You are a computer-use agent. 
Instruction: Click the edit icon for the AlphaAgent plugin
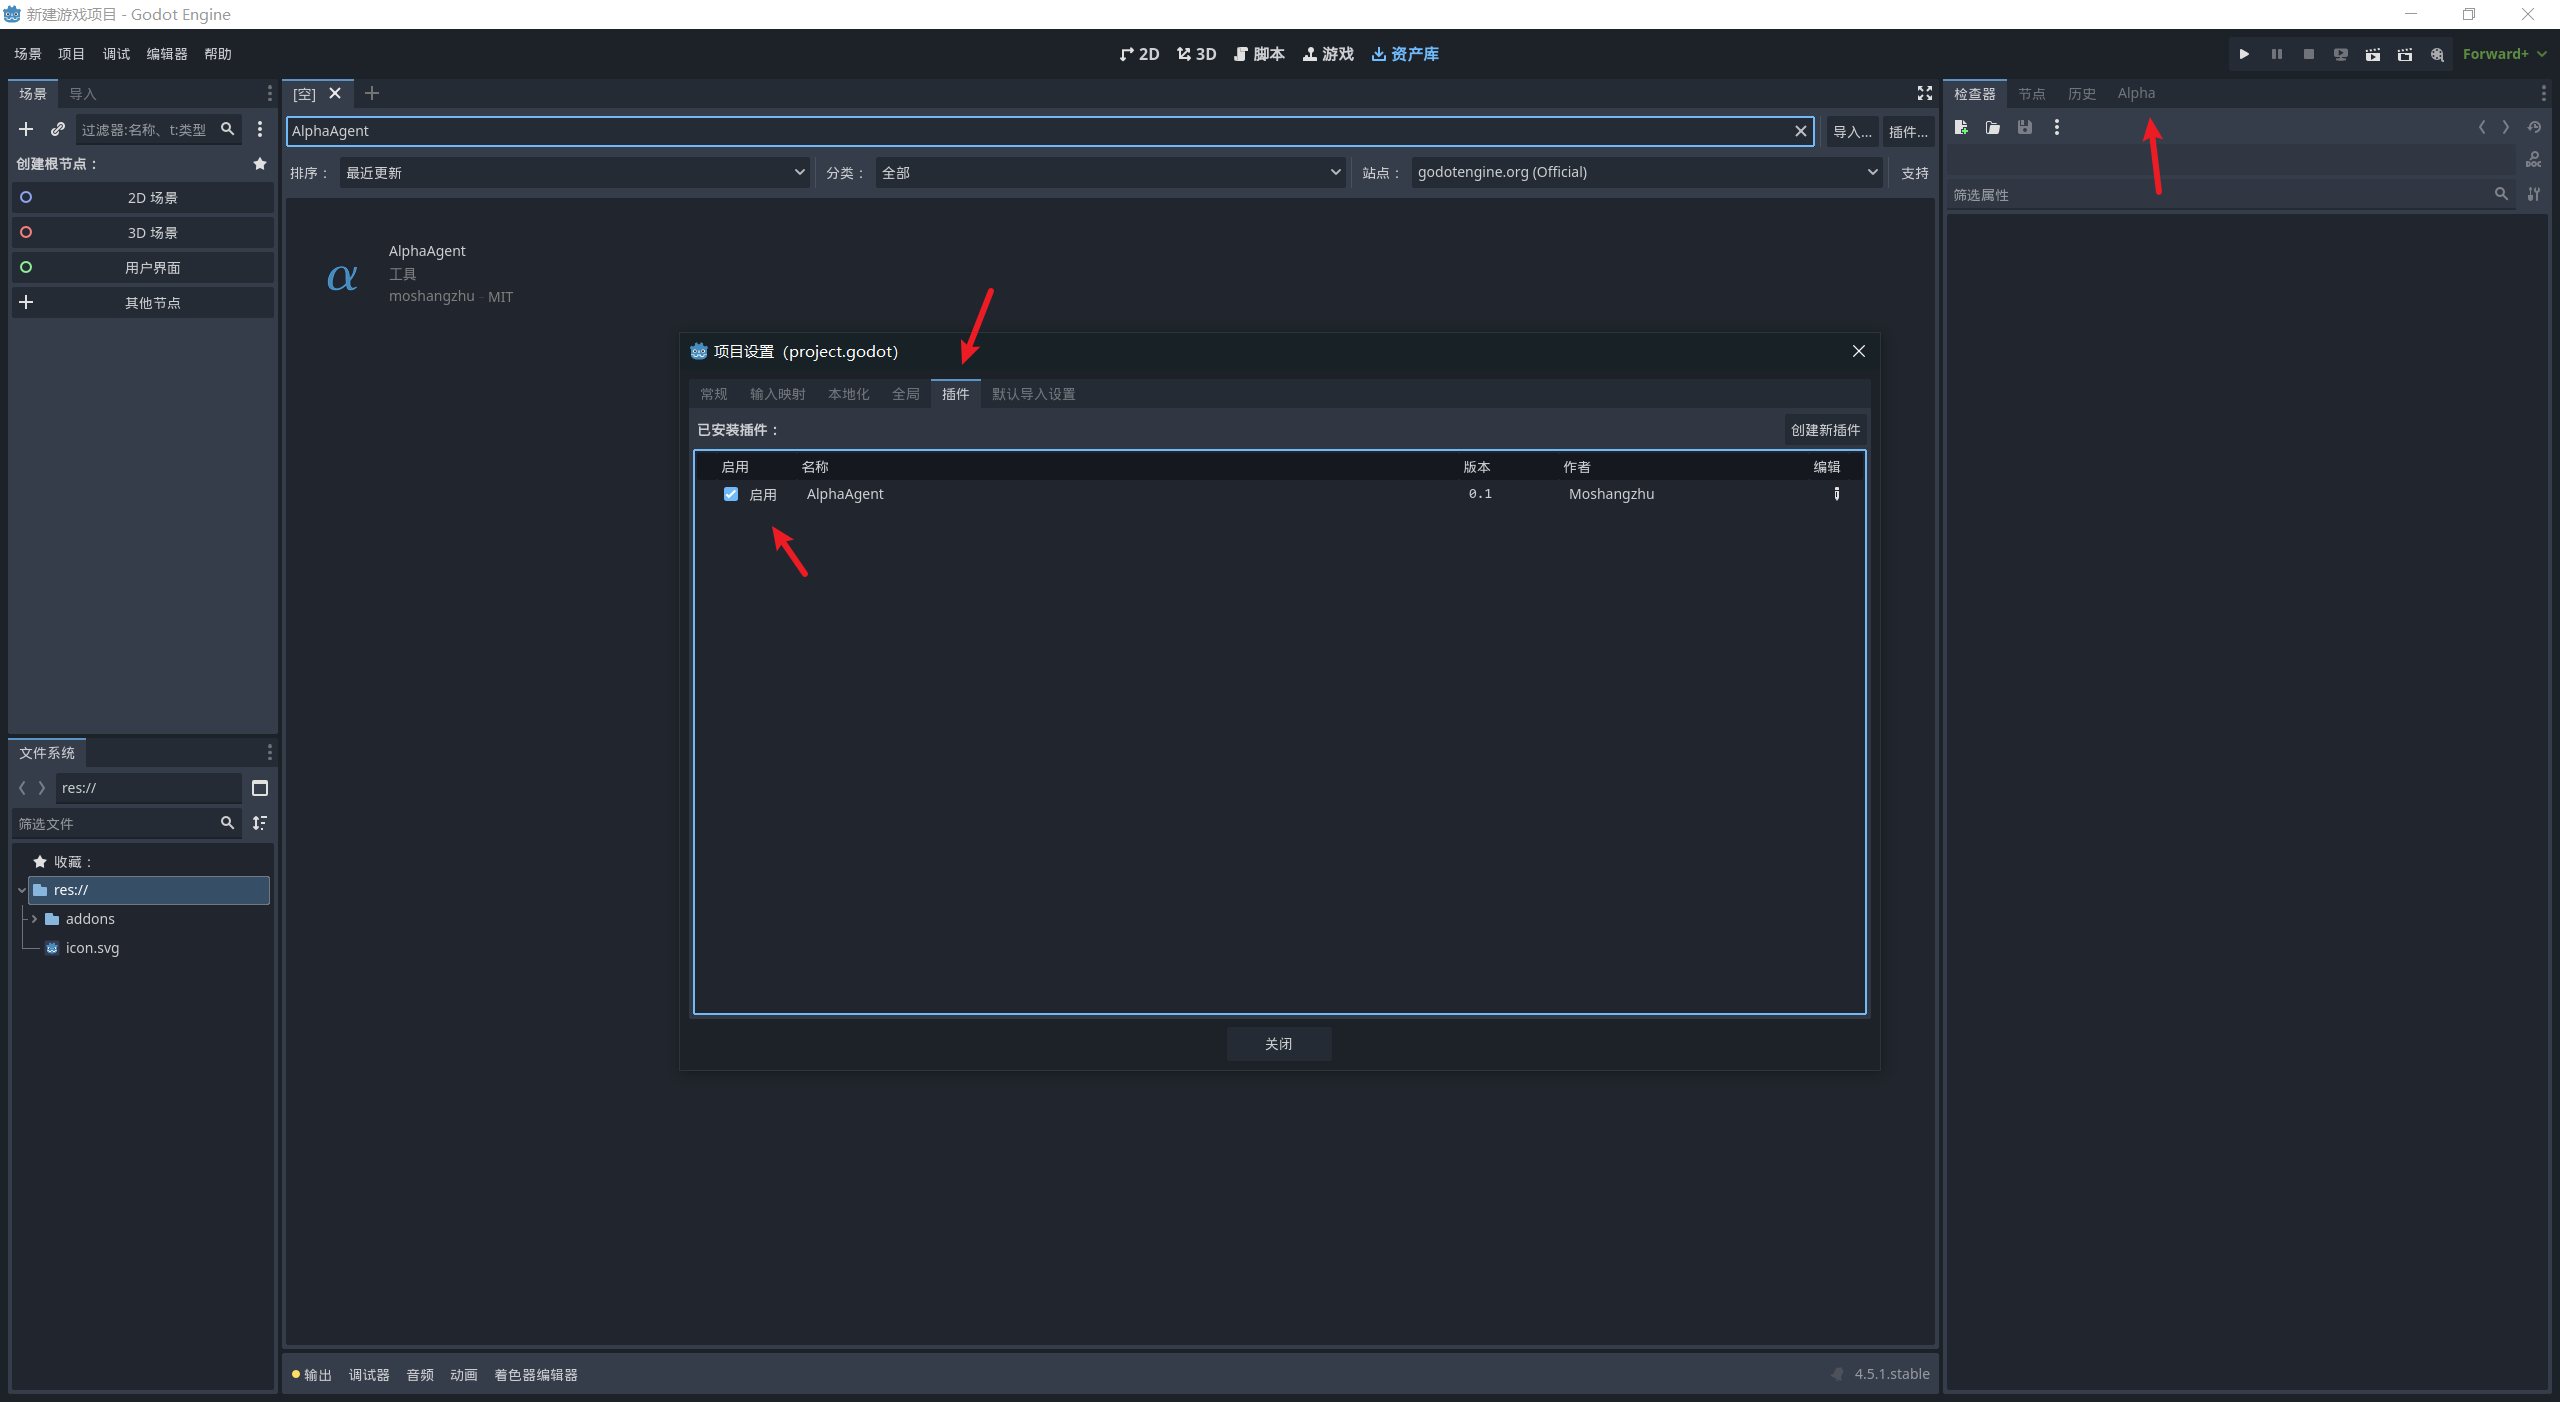click(x=1836, y=494)
